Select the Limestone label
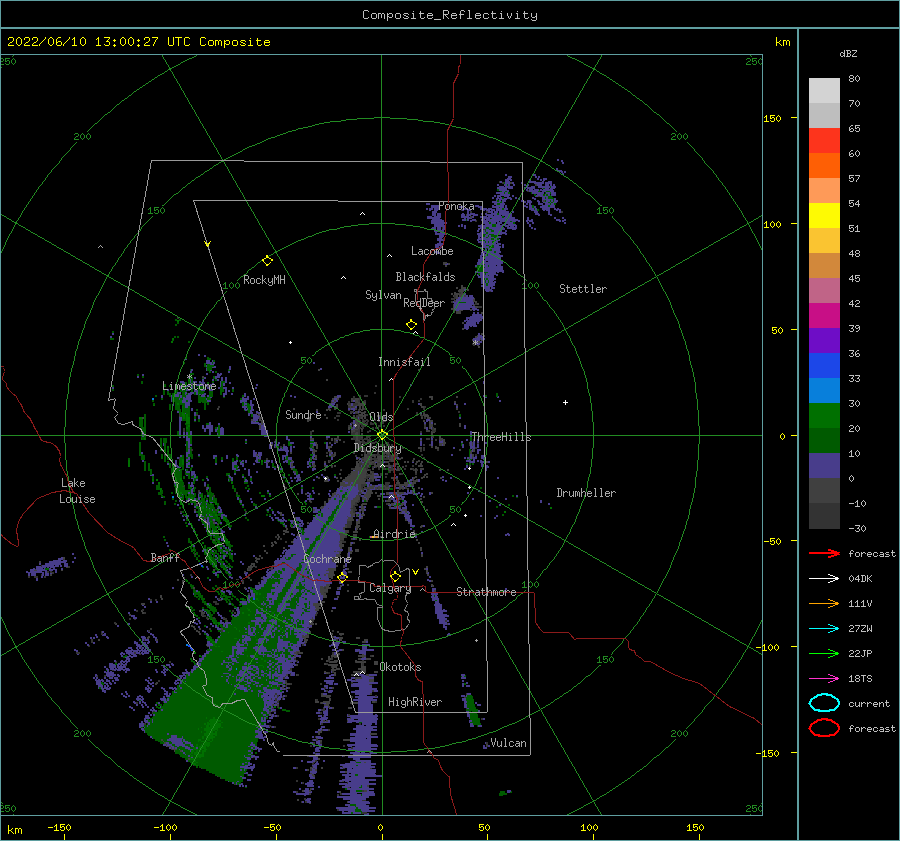Image resolution: width=900 pixels, height=841 pixels. 189,386
